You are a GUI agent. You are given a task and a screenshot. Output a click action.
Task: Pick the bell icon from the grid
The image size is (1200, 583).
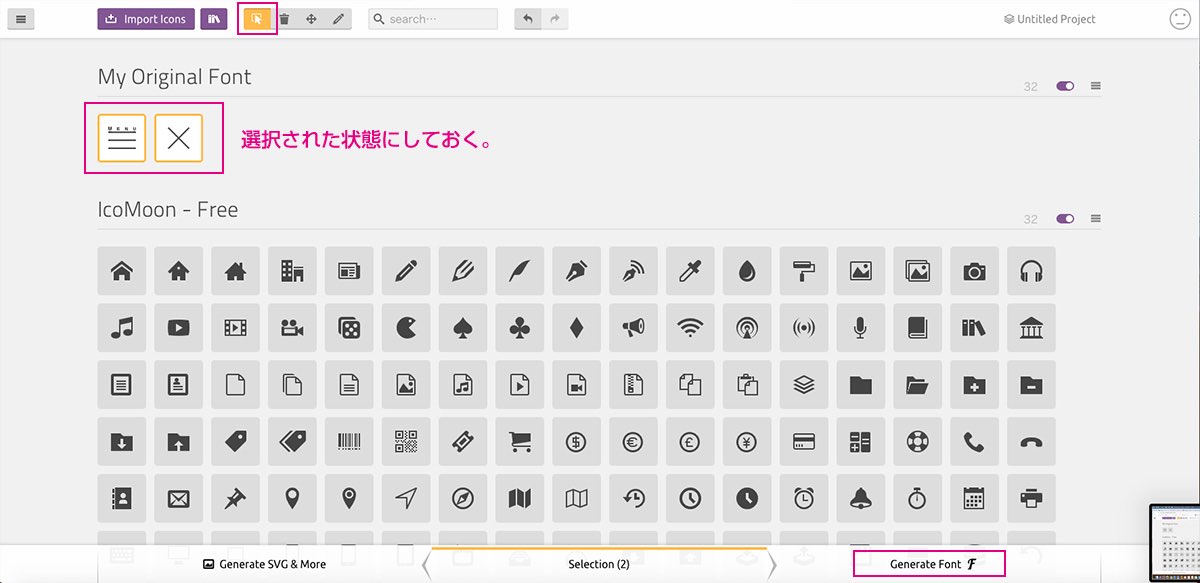[x=860, y=497]
